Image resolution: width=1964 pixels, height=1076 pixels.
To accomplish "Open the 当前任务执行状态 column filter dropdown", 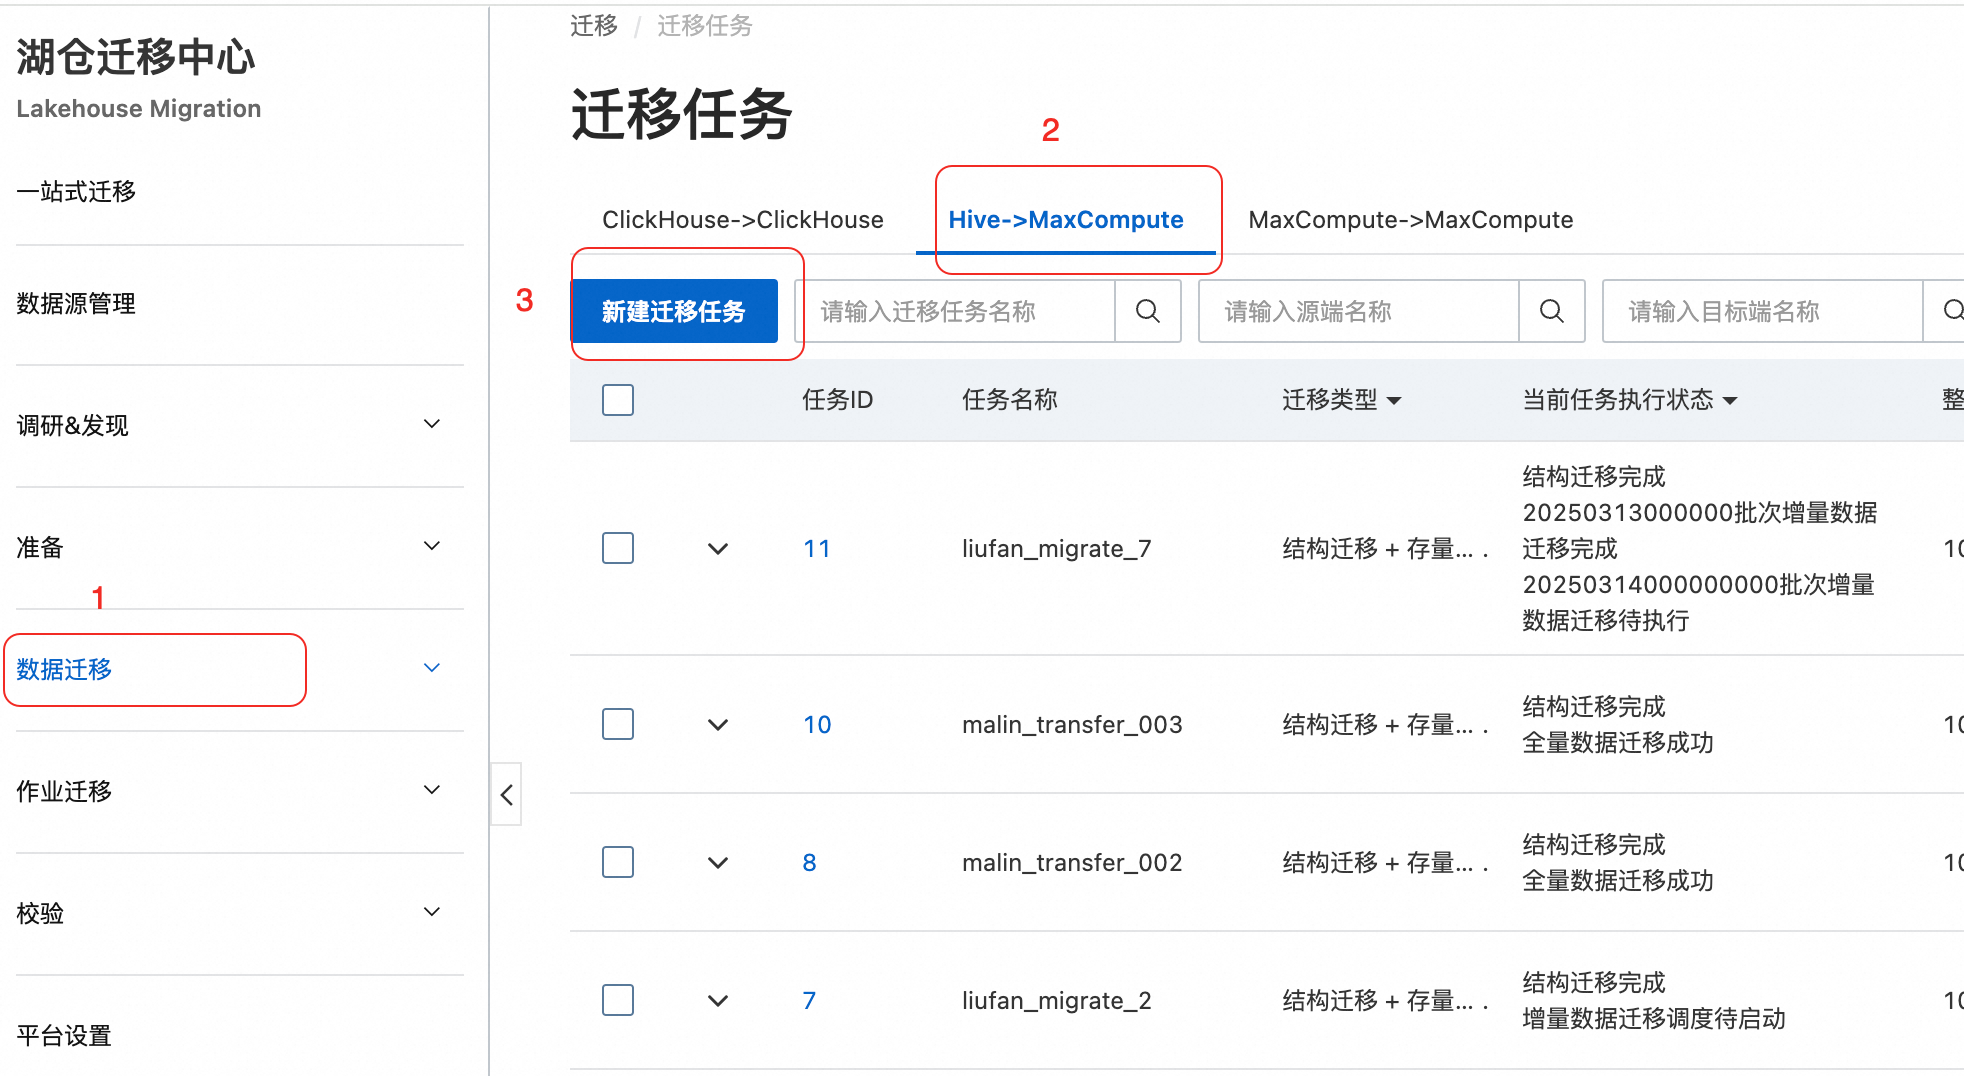I will point(1730,401).
